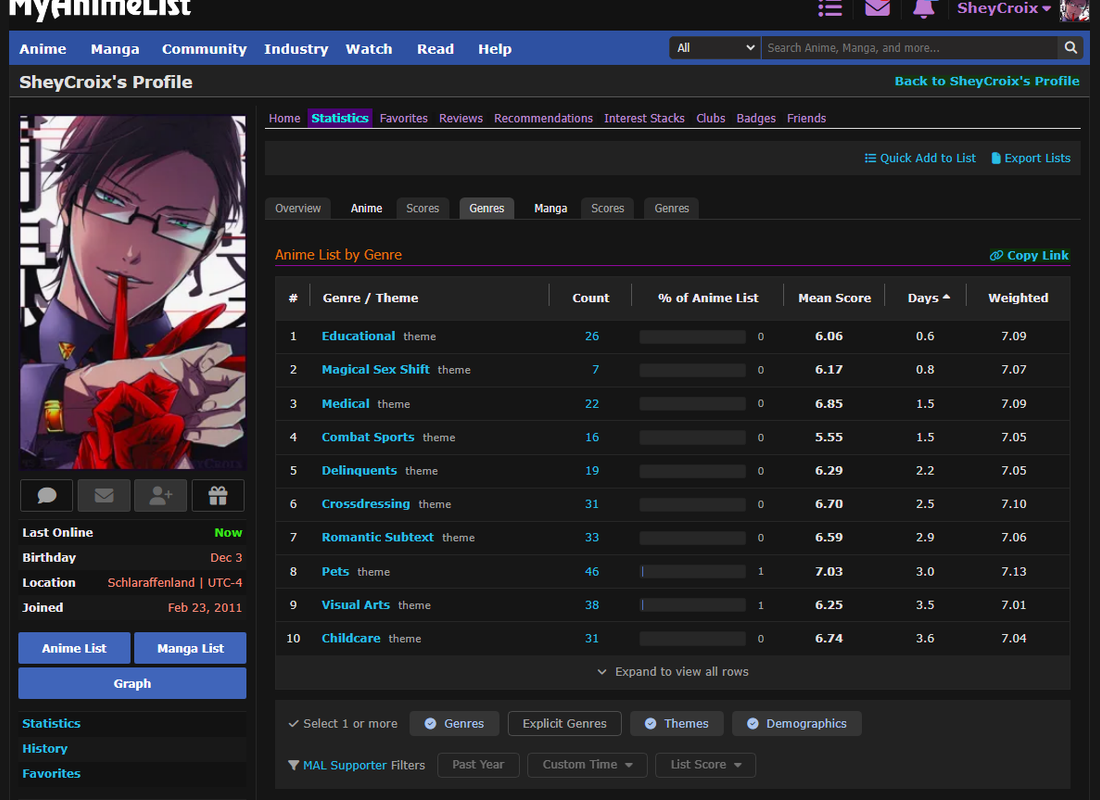Open the Custom Time dropdown
The image size is (1100, 800).
pyautogui.click(x=587, y=765)
